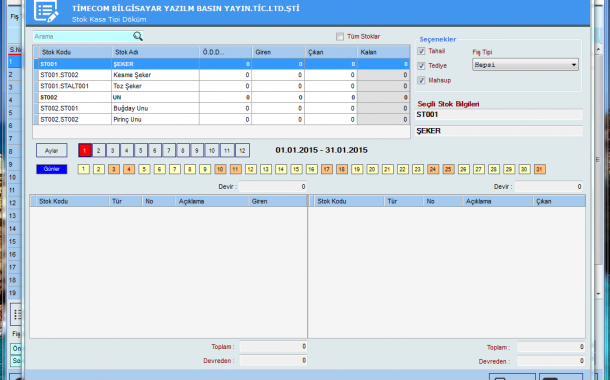Click the right Devir value field

pos(549,187)
